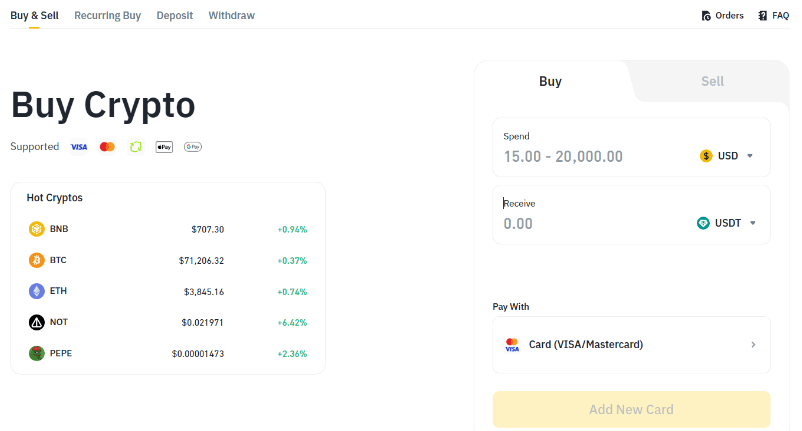Click the +0.94% BNB change

click(x=292, y=230)
